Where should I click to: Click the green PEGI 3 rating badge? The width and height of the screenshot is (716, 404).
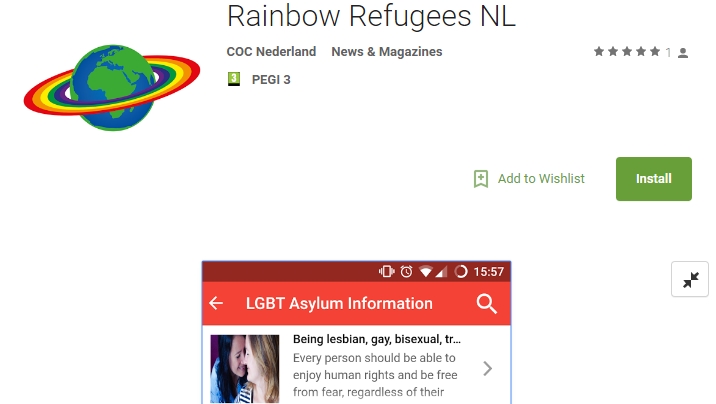click(234, 79)
